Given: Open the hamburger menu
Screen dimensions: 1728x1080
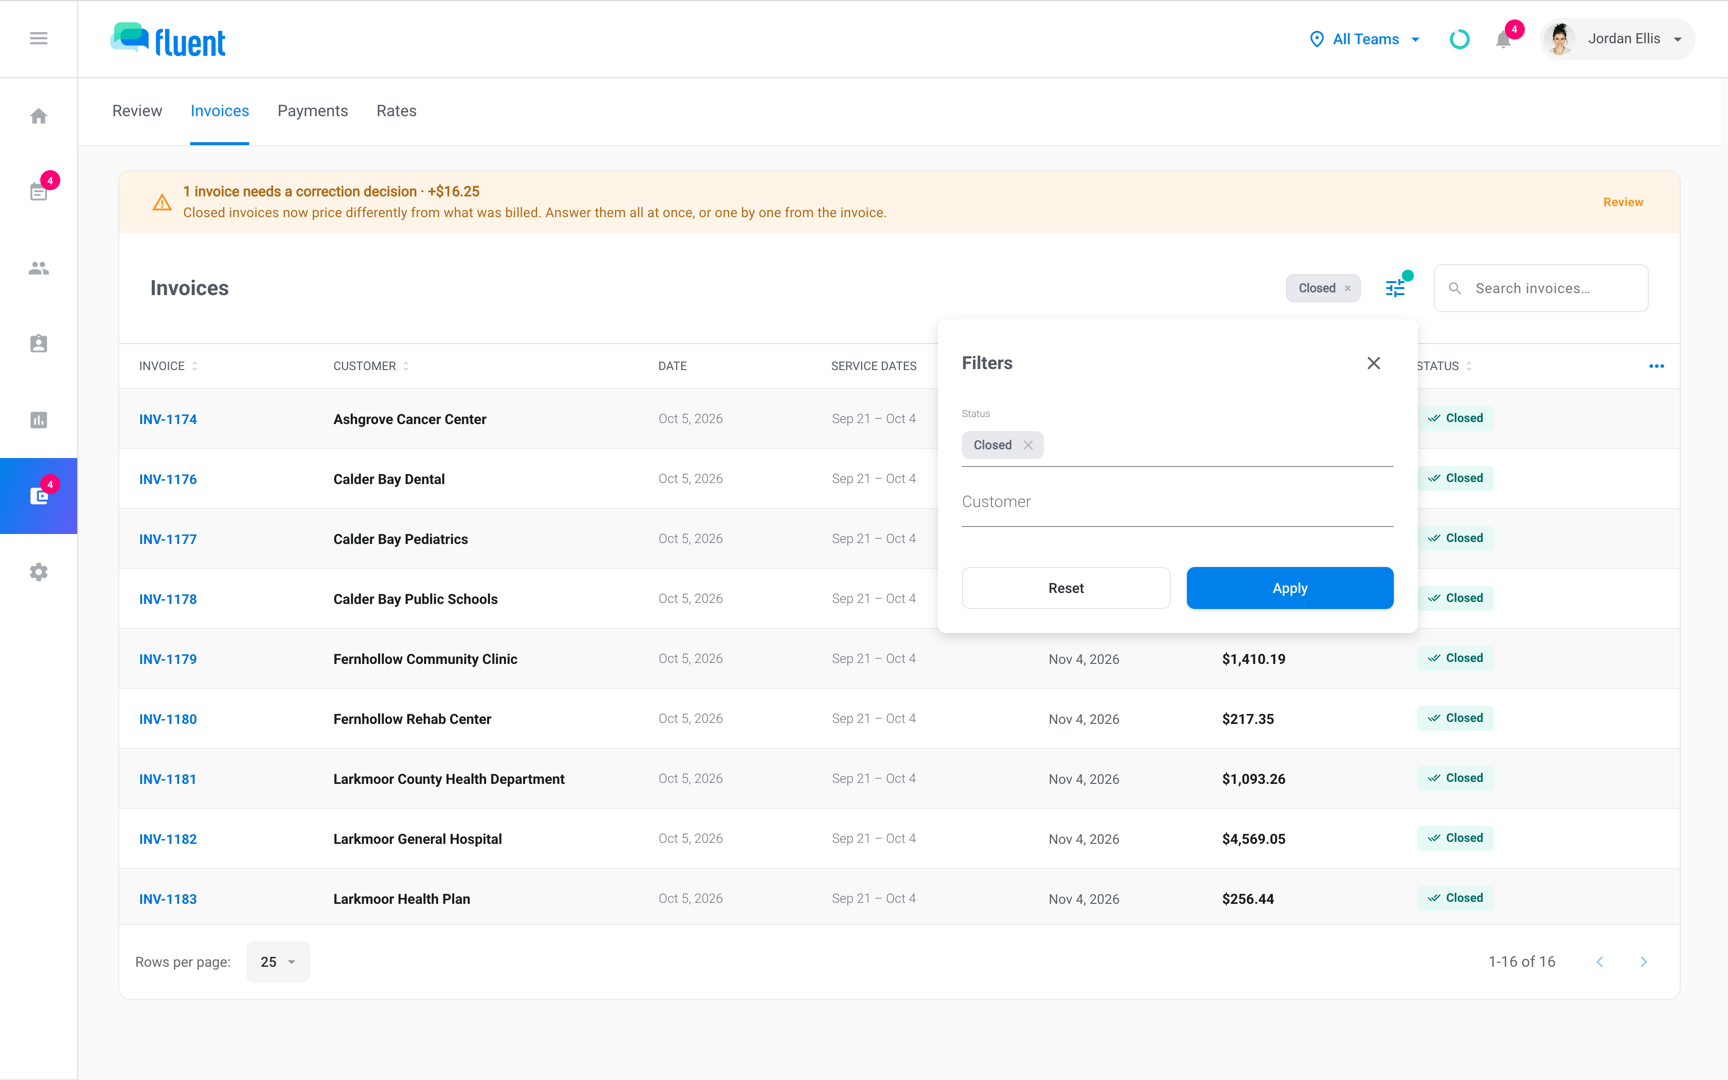Looking at the screenshot, I should tap(38, 38).
